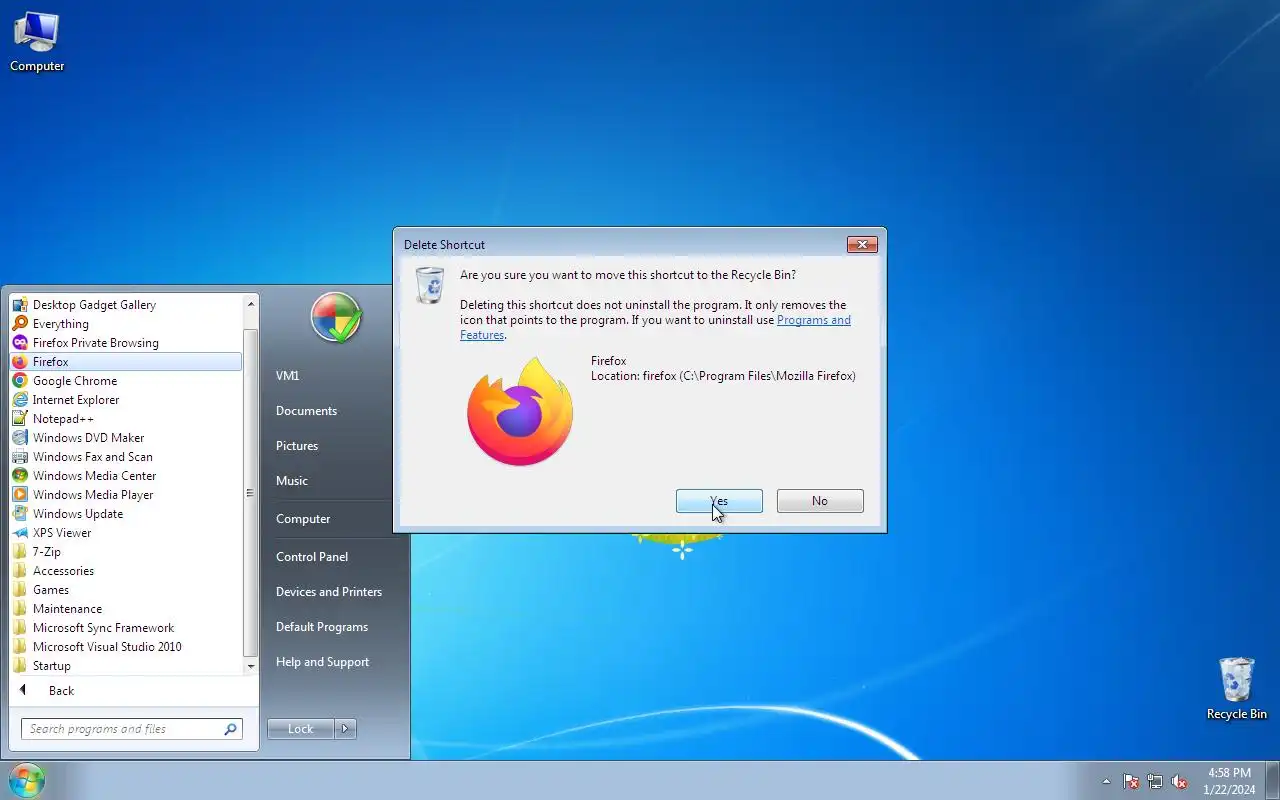Click the Windows Update icon
1280x800 pixels.
[19, 514]
